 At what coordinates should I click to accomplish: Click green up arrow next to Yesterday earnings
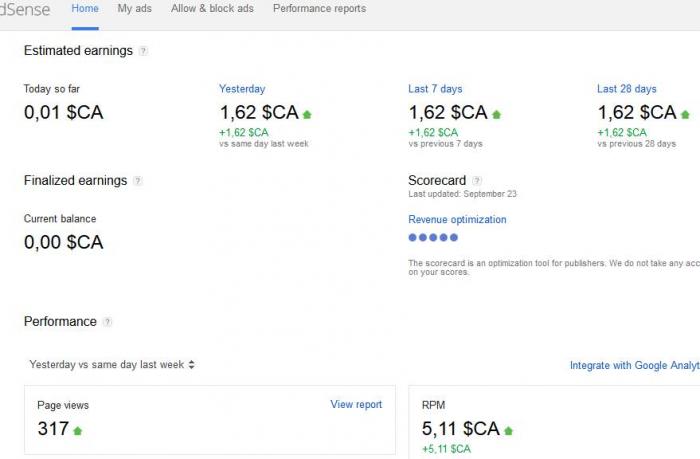point(307,115)
